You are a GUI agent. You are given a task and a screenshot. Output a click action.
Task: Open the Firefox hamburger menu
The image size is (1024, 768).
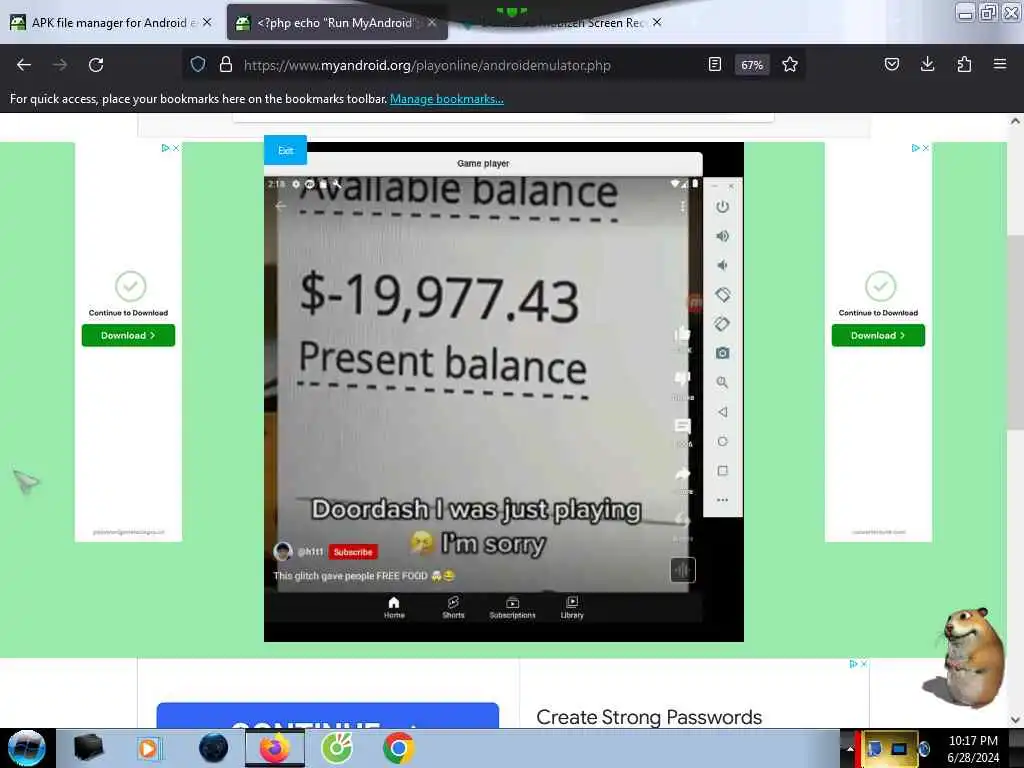(x=1000, y=64)
